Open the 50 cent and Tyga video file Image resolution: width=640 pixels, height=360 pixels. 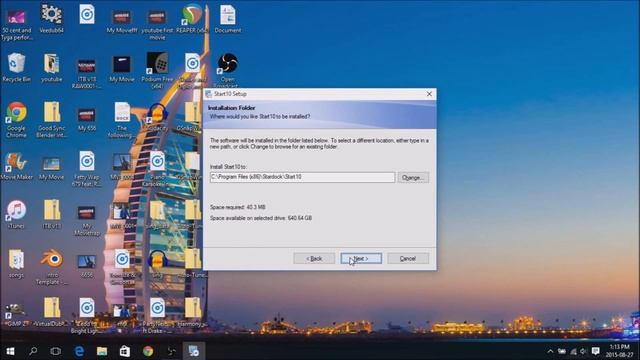[x=16, y=22]
